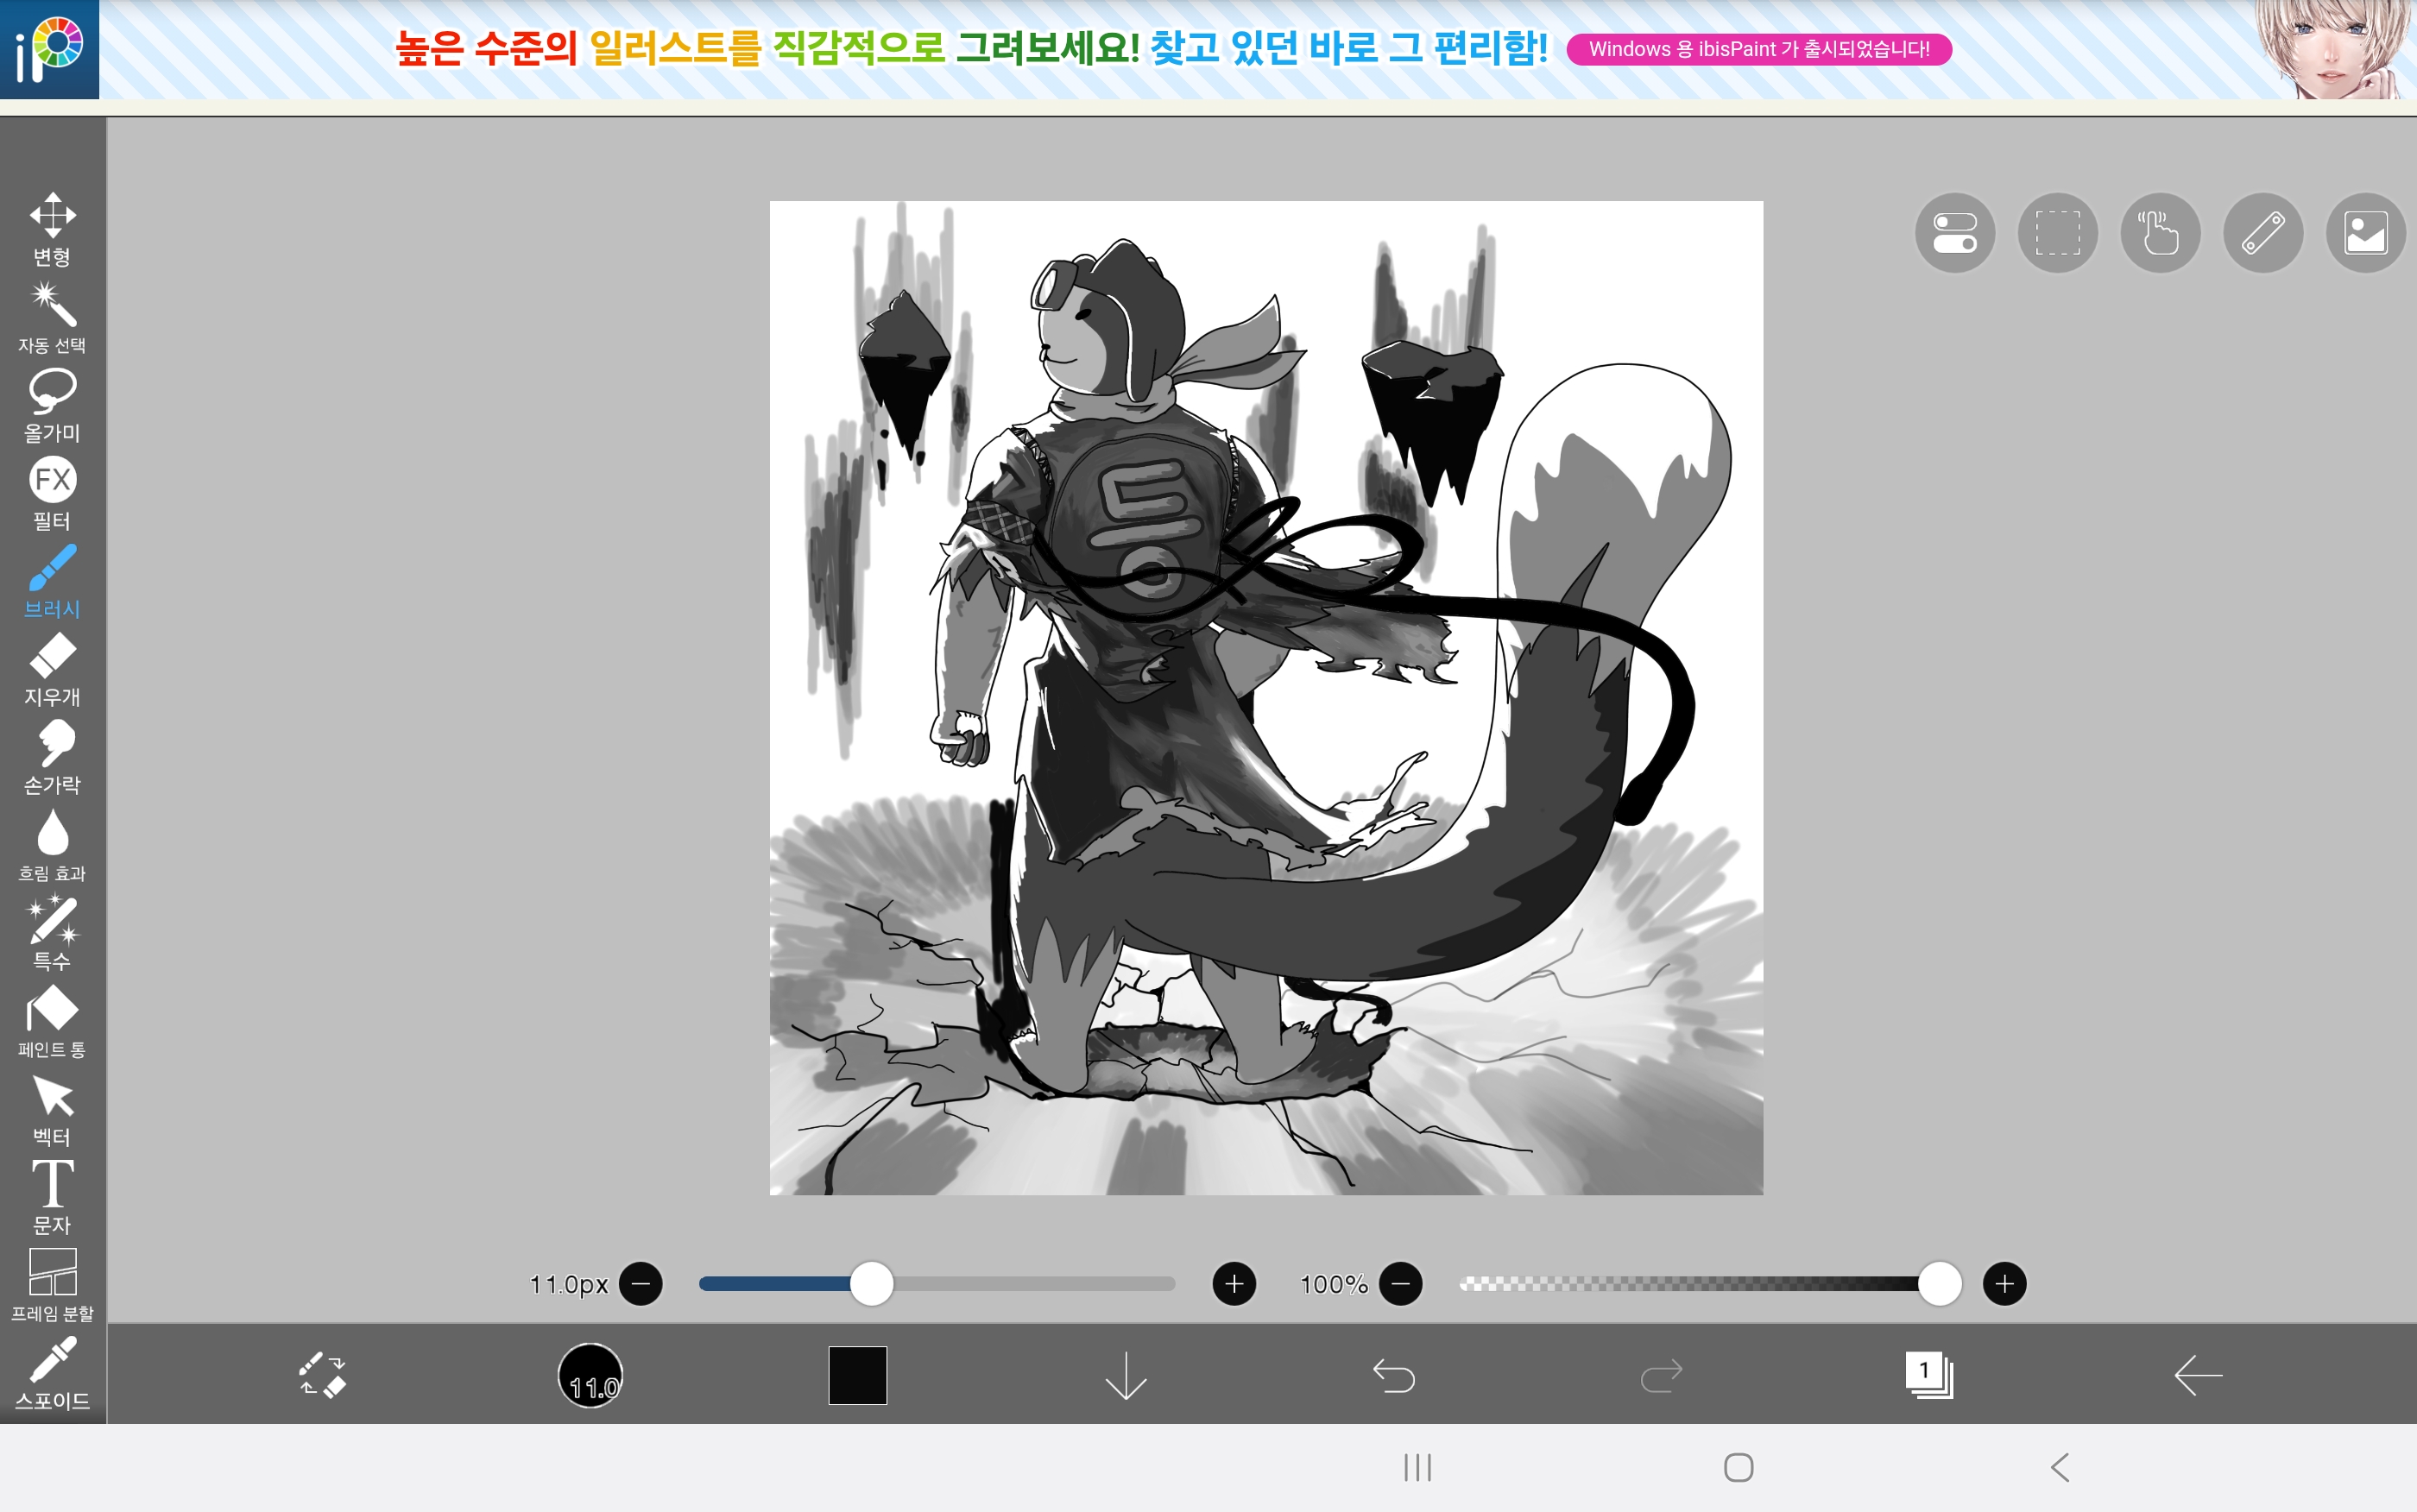Open the black current color swatch
This screenshot has width=2417, height=1512.
[x=857, y=1375]
